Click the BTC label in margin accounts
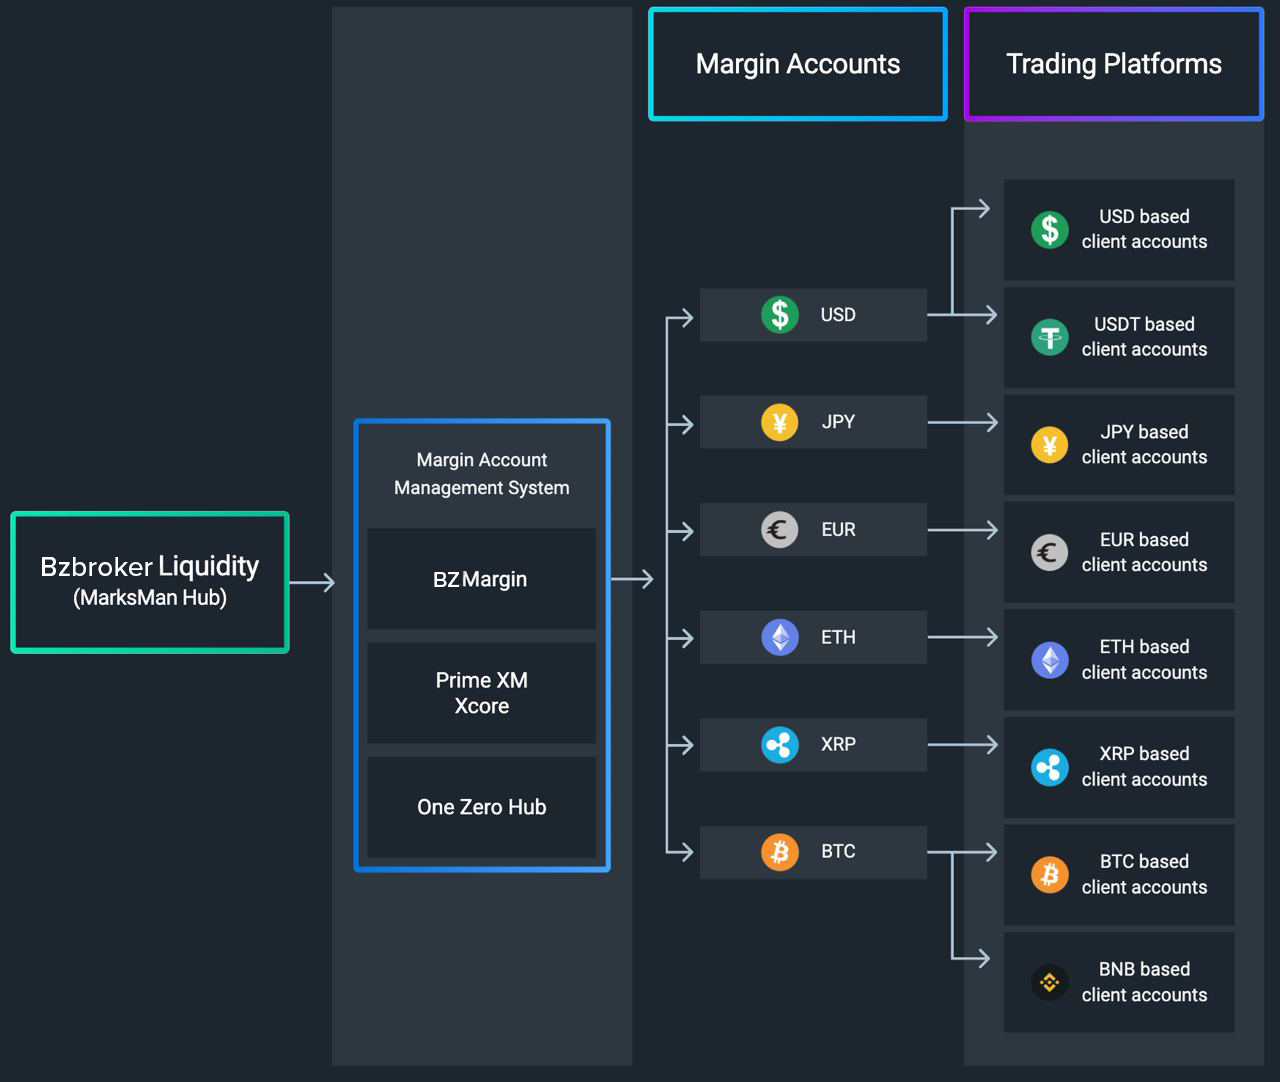 (838, 852)
